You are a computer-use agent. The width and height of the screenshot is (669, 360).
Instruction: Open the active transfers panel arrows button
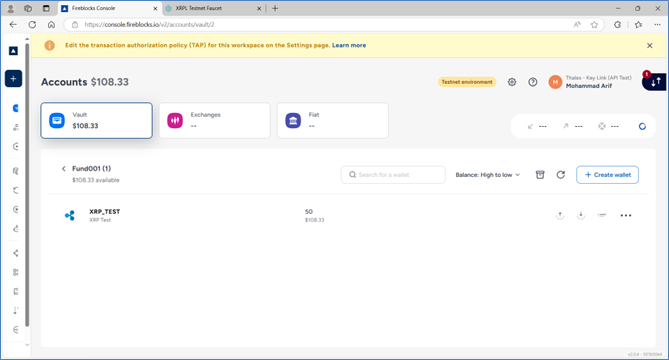655,81
